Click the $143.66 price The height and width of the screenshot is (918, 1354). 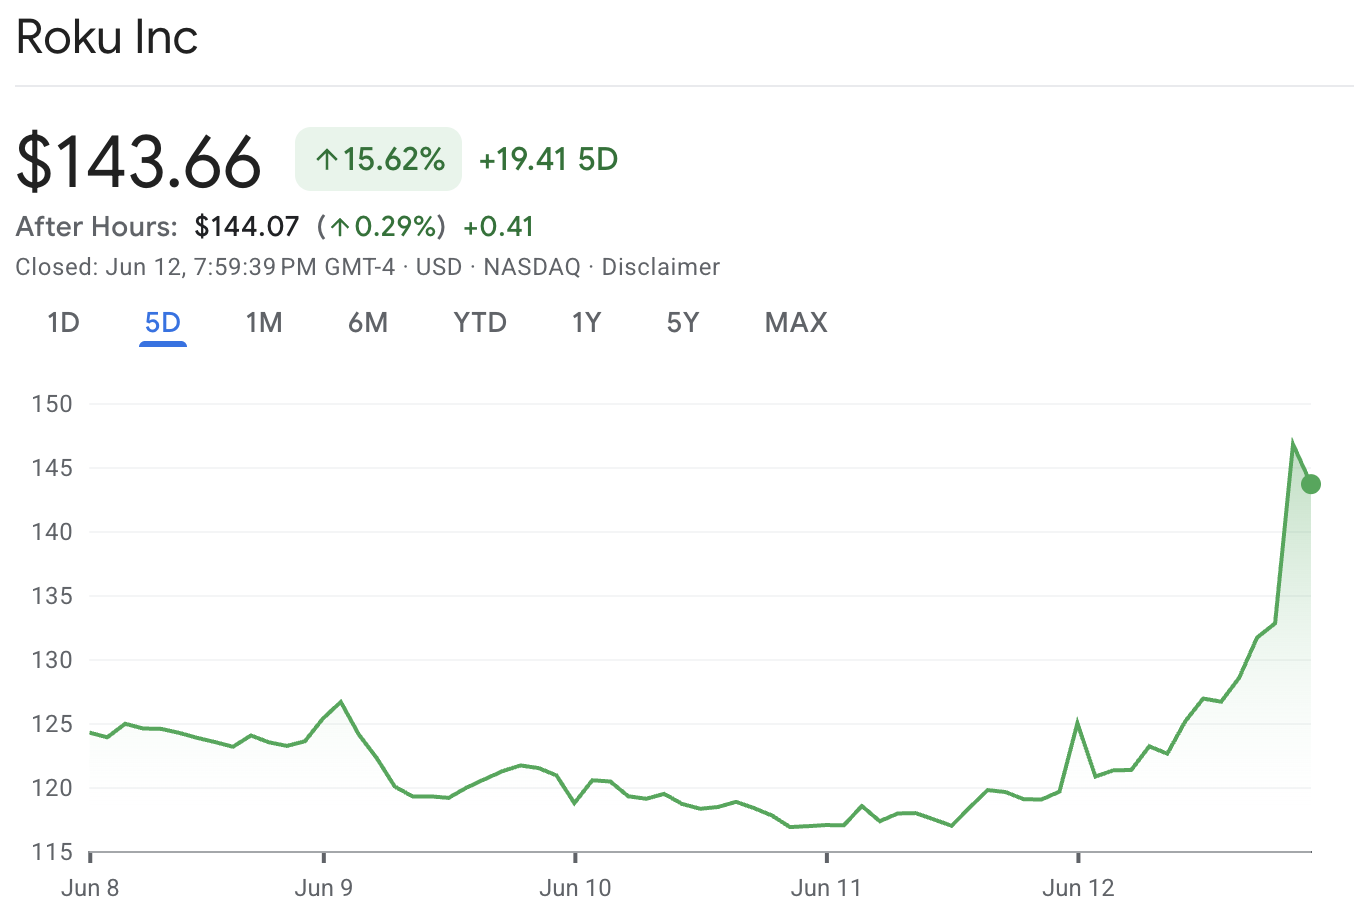tap(138, 161)
